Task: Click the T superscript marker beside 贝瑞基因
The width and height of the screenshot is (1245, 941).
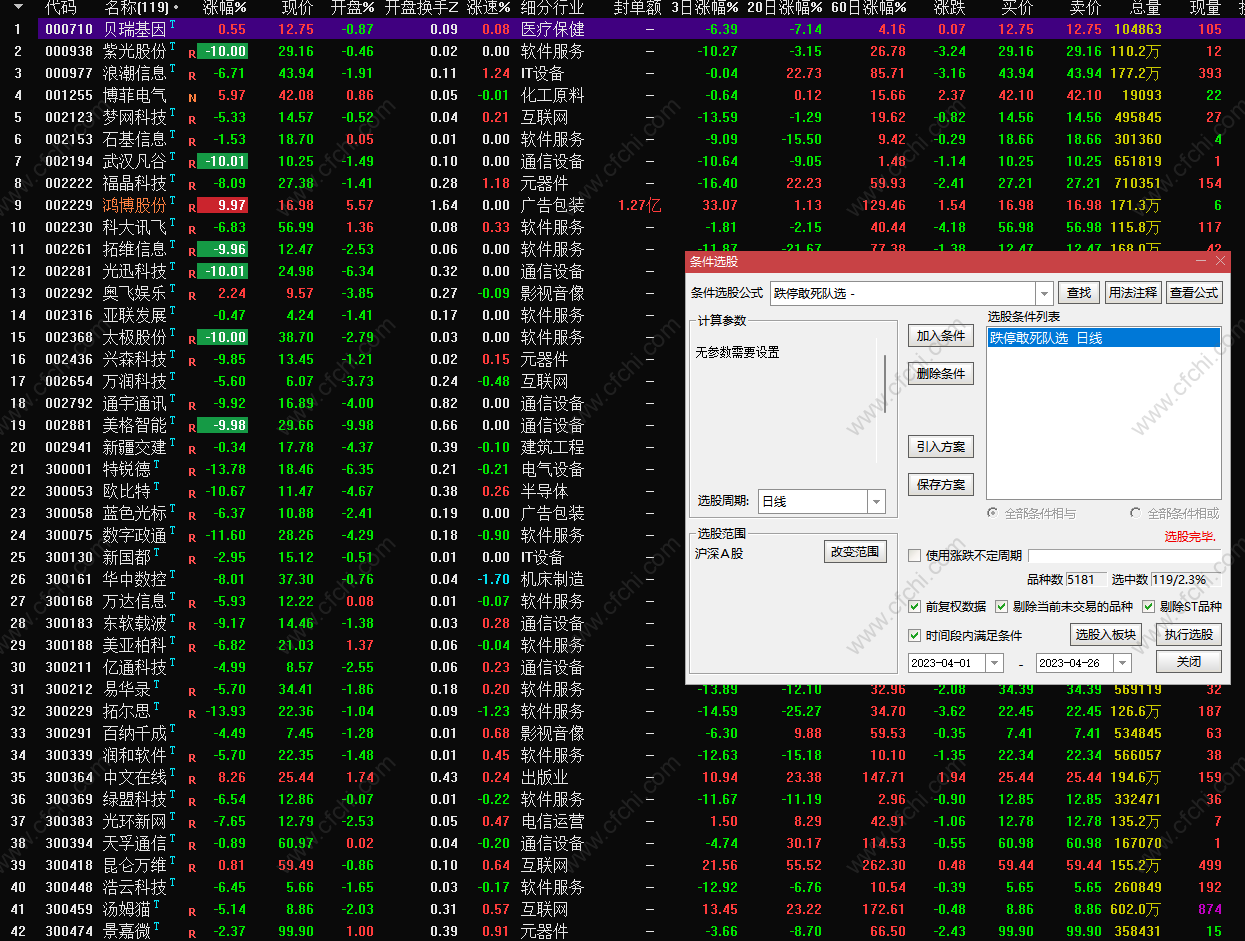Action: point(173,24)
